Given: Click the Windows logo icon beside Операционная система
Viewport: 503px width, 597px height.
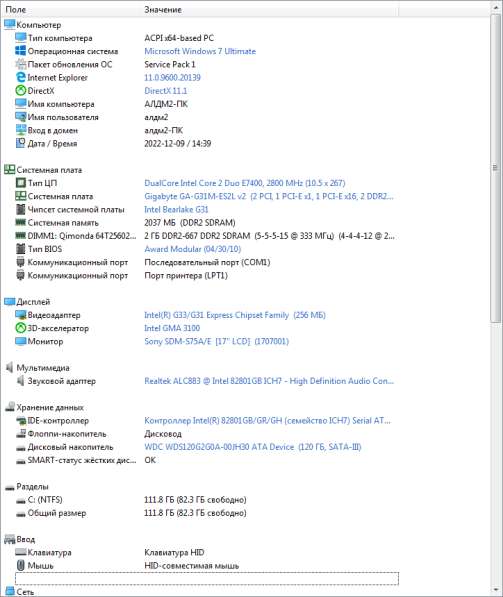Looking at the screenshot, I should click(x=20, y=51).
